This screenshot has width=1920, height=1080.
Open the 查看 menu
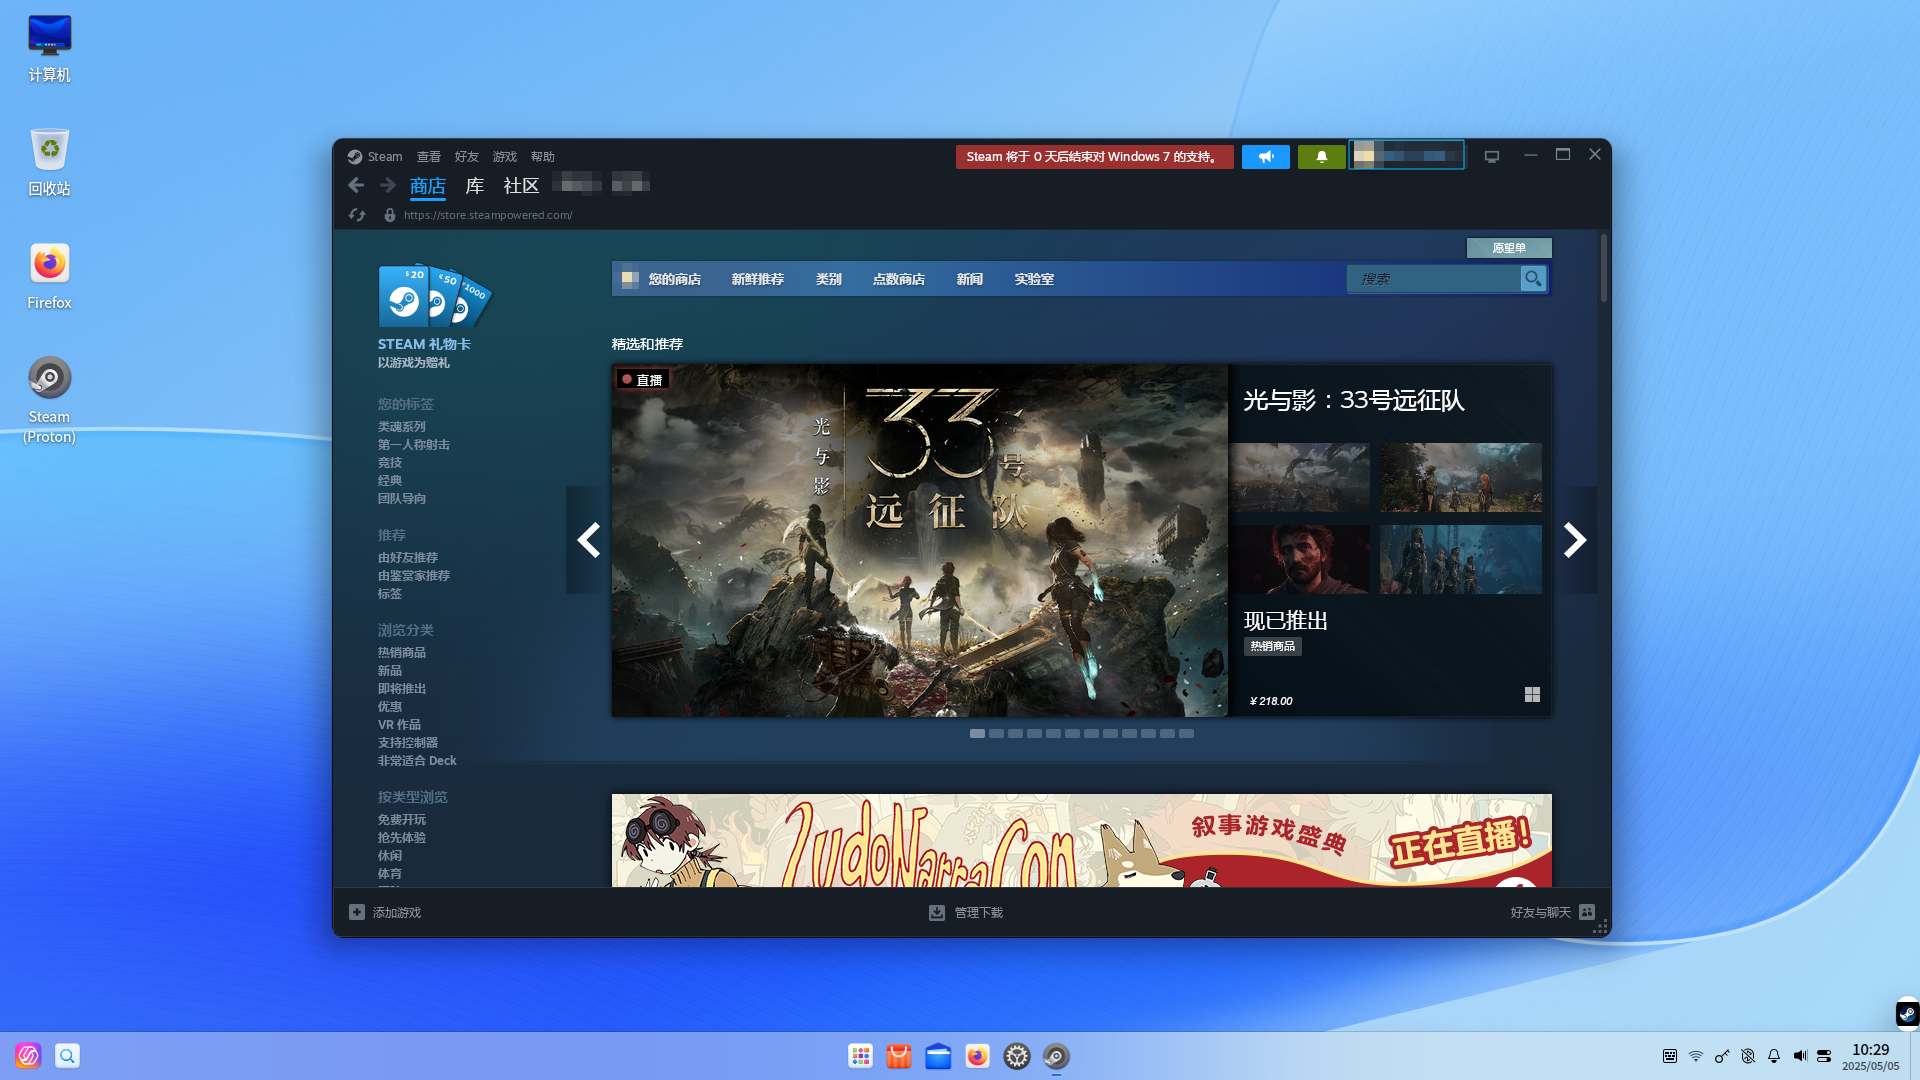click(x=429, y=157)
